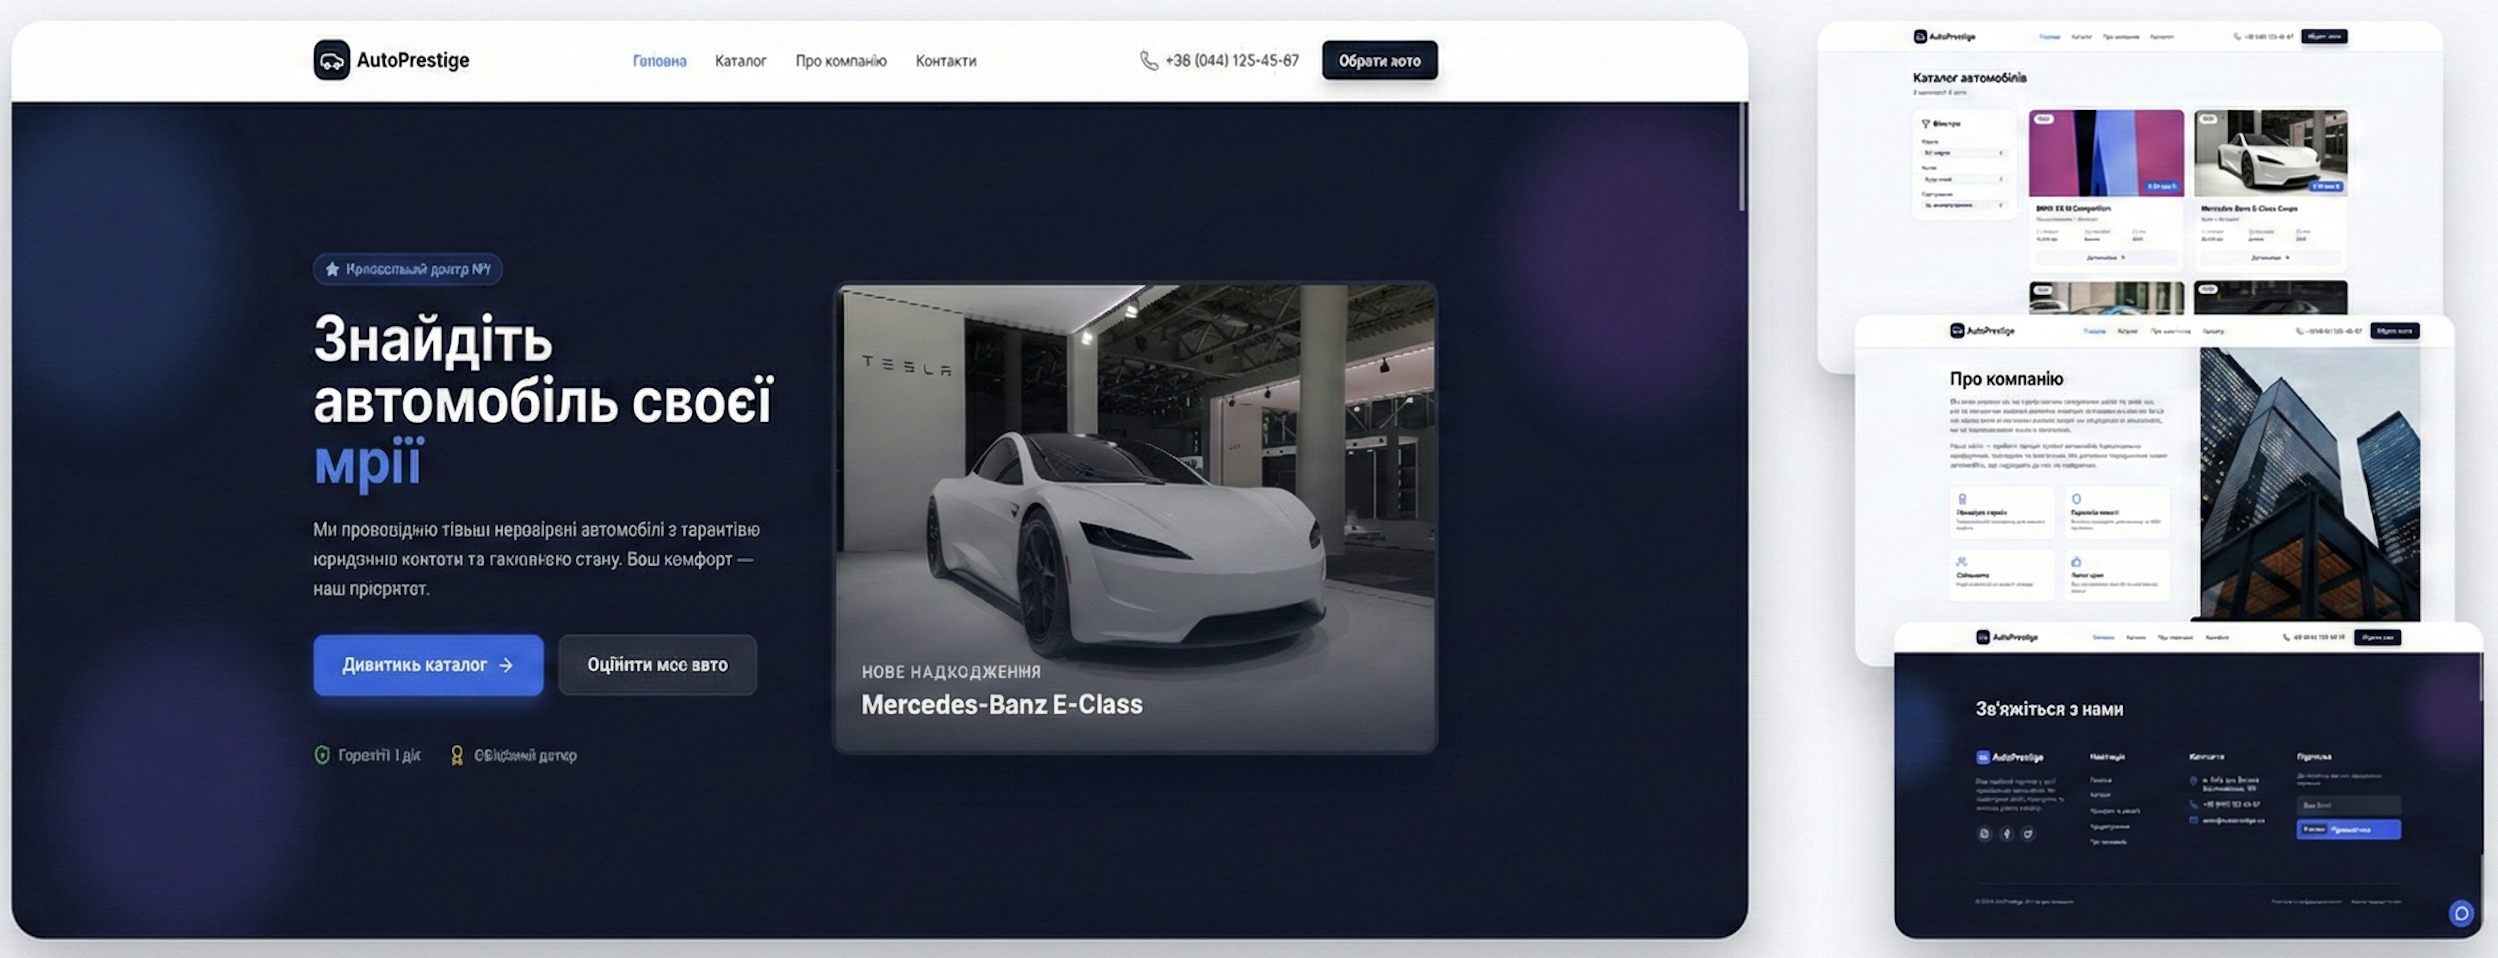Image resolution: width=2498 pixels, height=958 pixels.
Task: Click the people icon on third Про компанію feature card
Action: pyautogui.click(x=1962, y=562)
